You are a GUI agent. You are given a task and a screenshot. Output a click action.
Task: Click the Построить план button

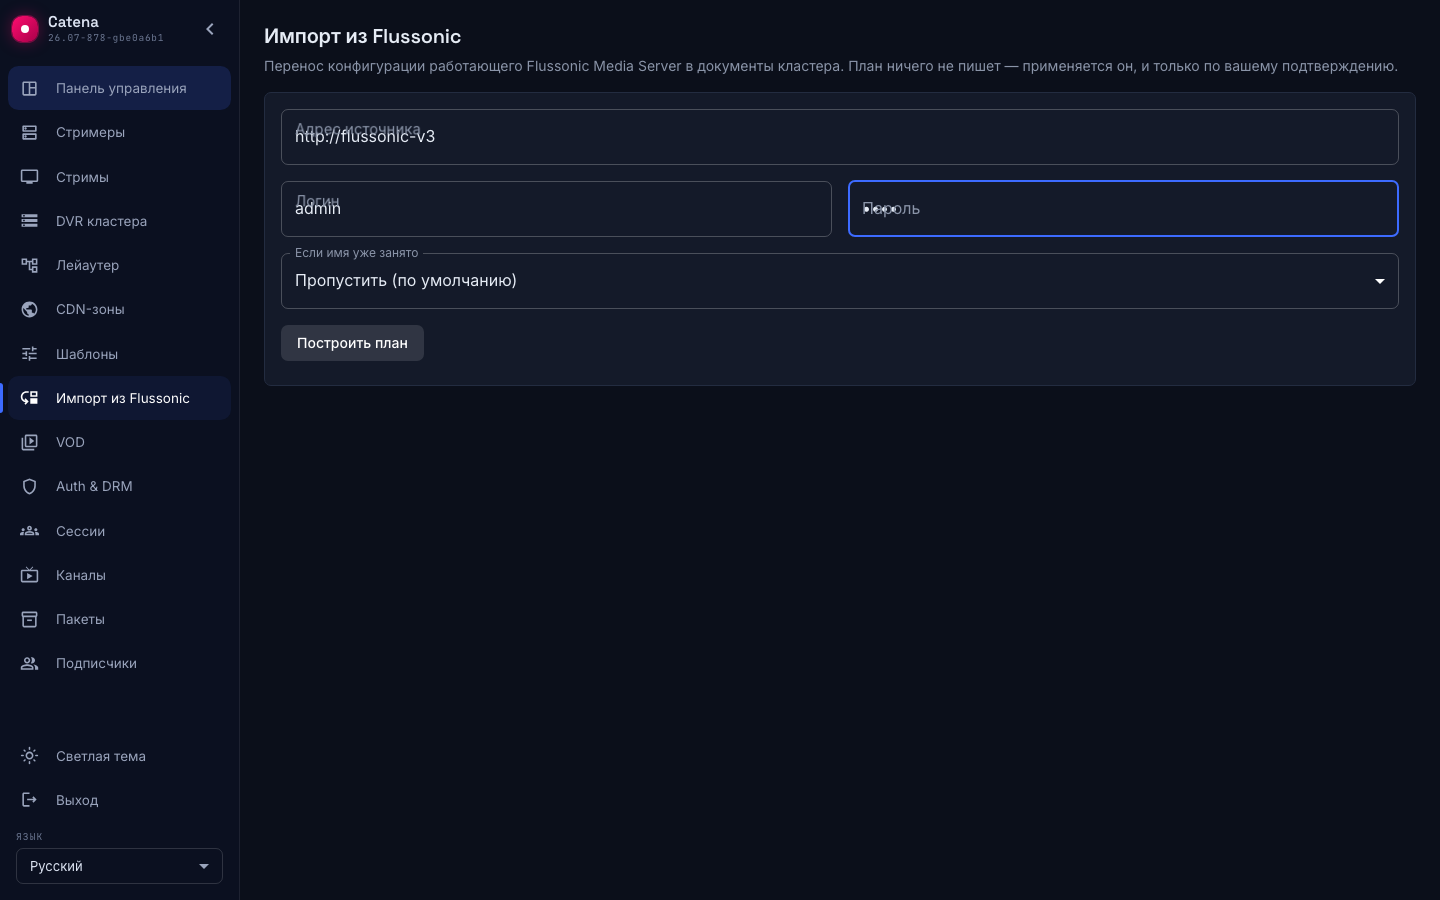click(352, 343)
